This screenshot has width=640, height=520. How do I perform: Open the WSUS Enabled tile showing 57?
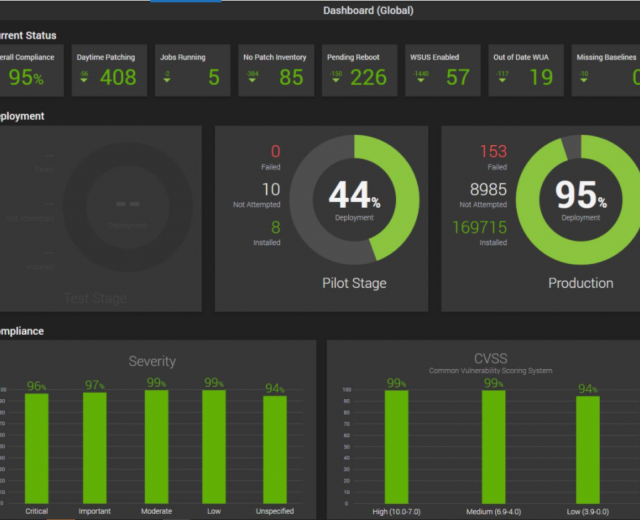442,71
